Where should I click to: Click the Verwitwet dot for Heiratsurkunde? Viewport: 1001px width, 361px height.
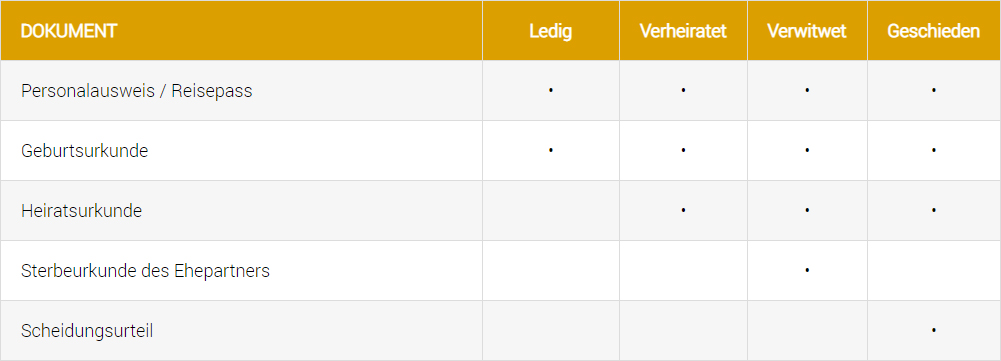tap(807, 210)
